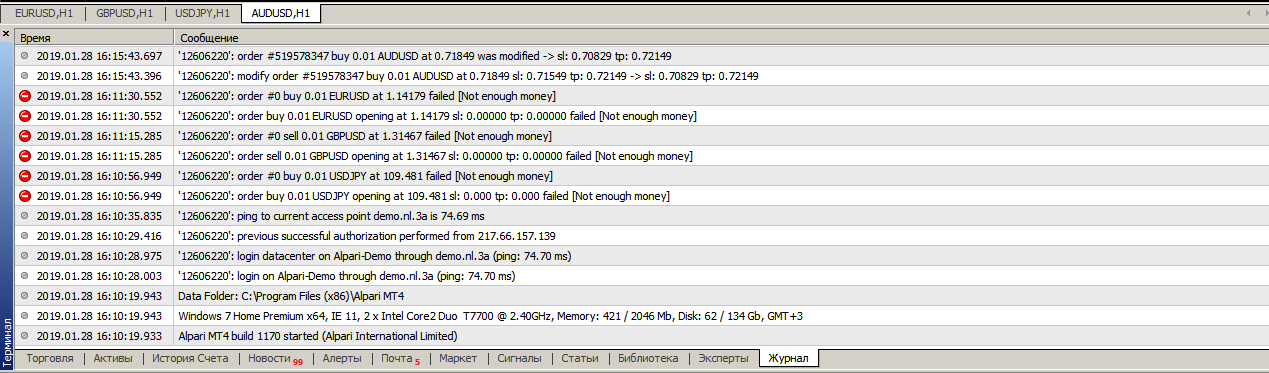Open the Сигналы tab

519,358
